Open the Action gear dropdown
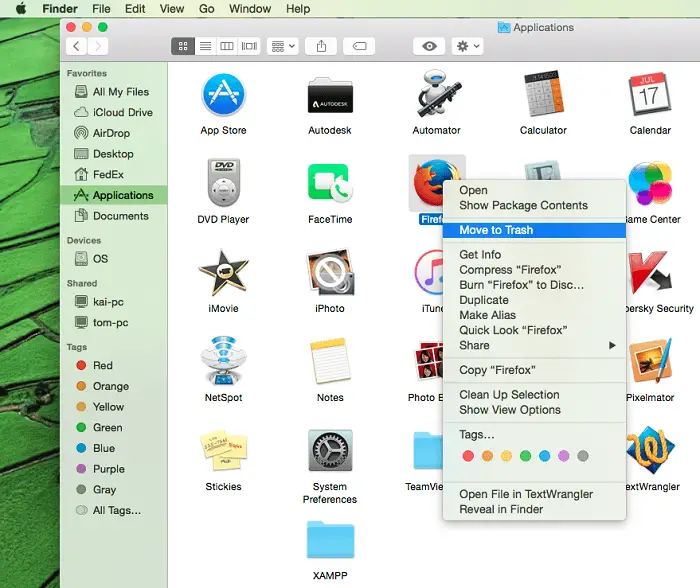The height and width of the screenshot is (588, 700). tap(467, 46)
